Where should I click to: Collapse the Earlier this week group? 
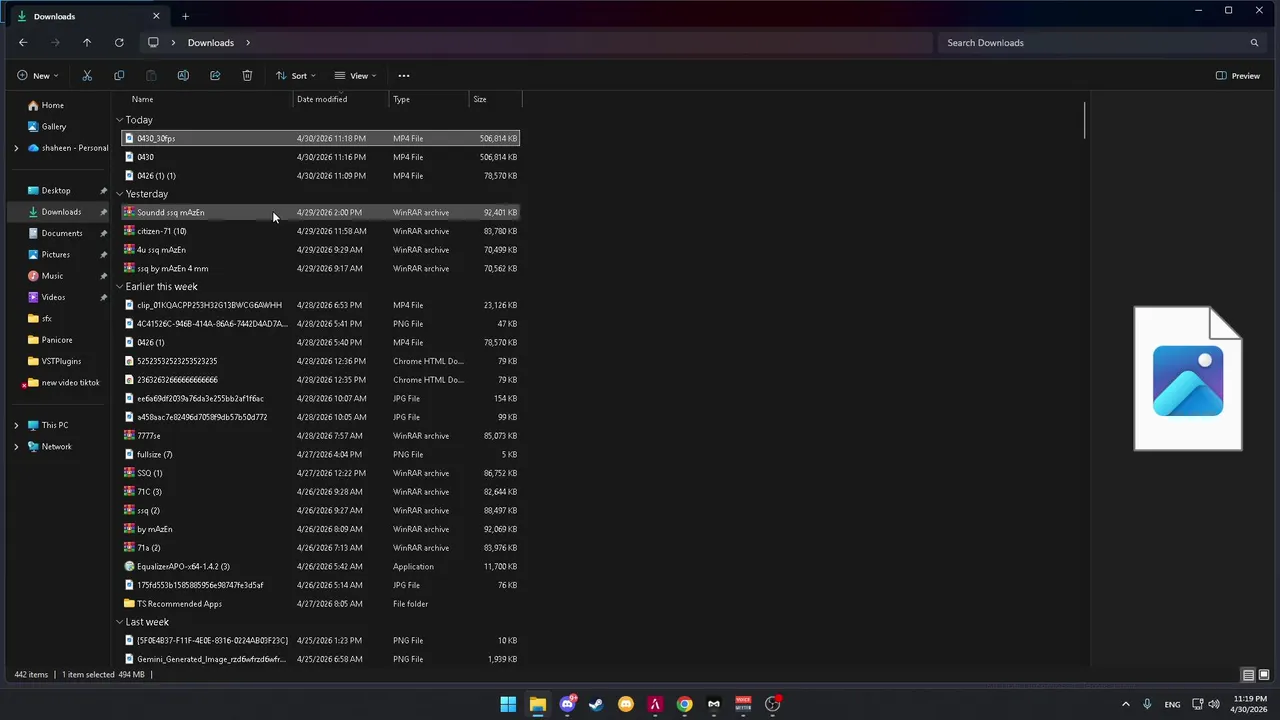tap(119, 287)
